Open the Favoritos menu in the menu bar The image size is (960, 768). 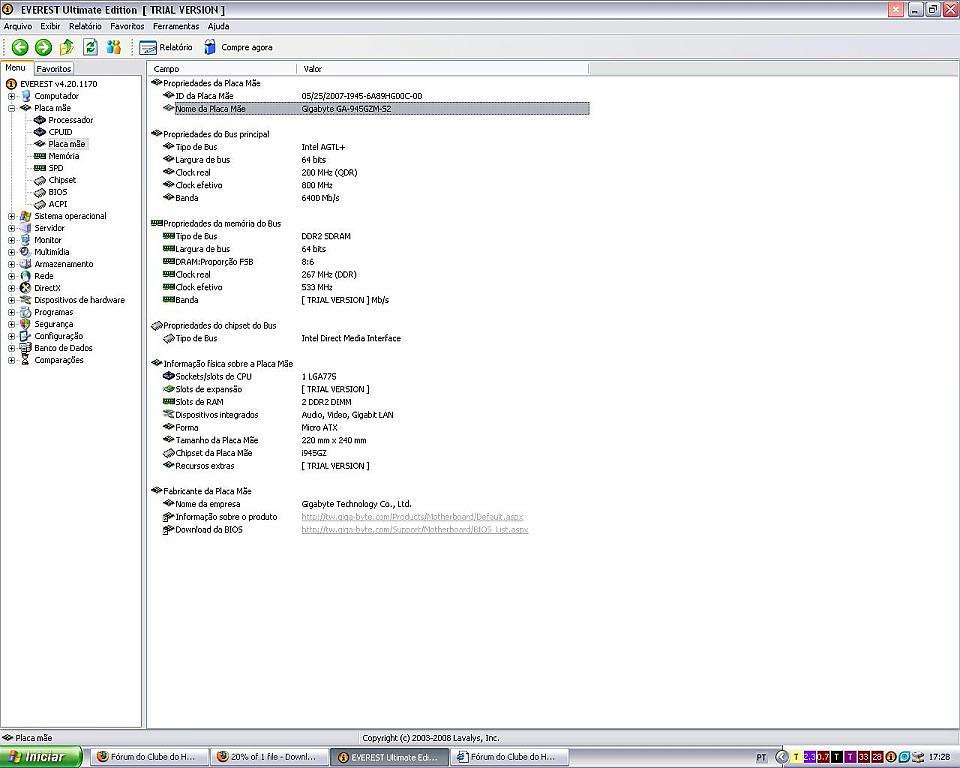(127, 26)
